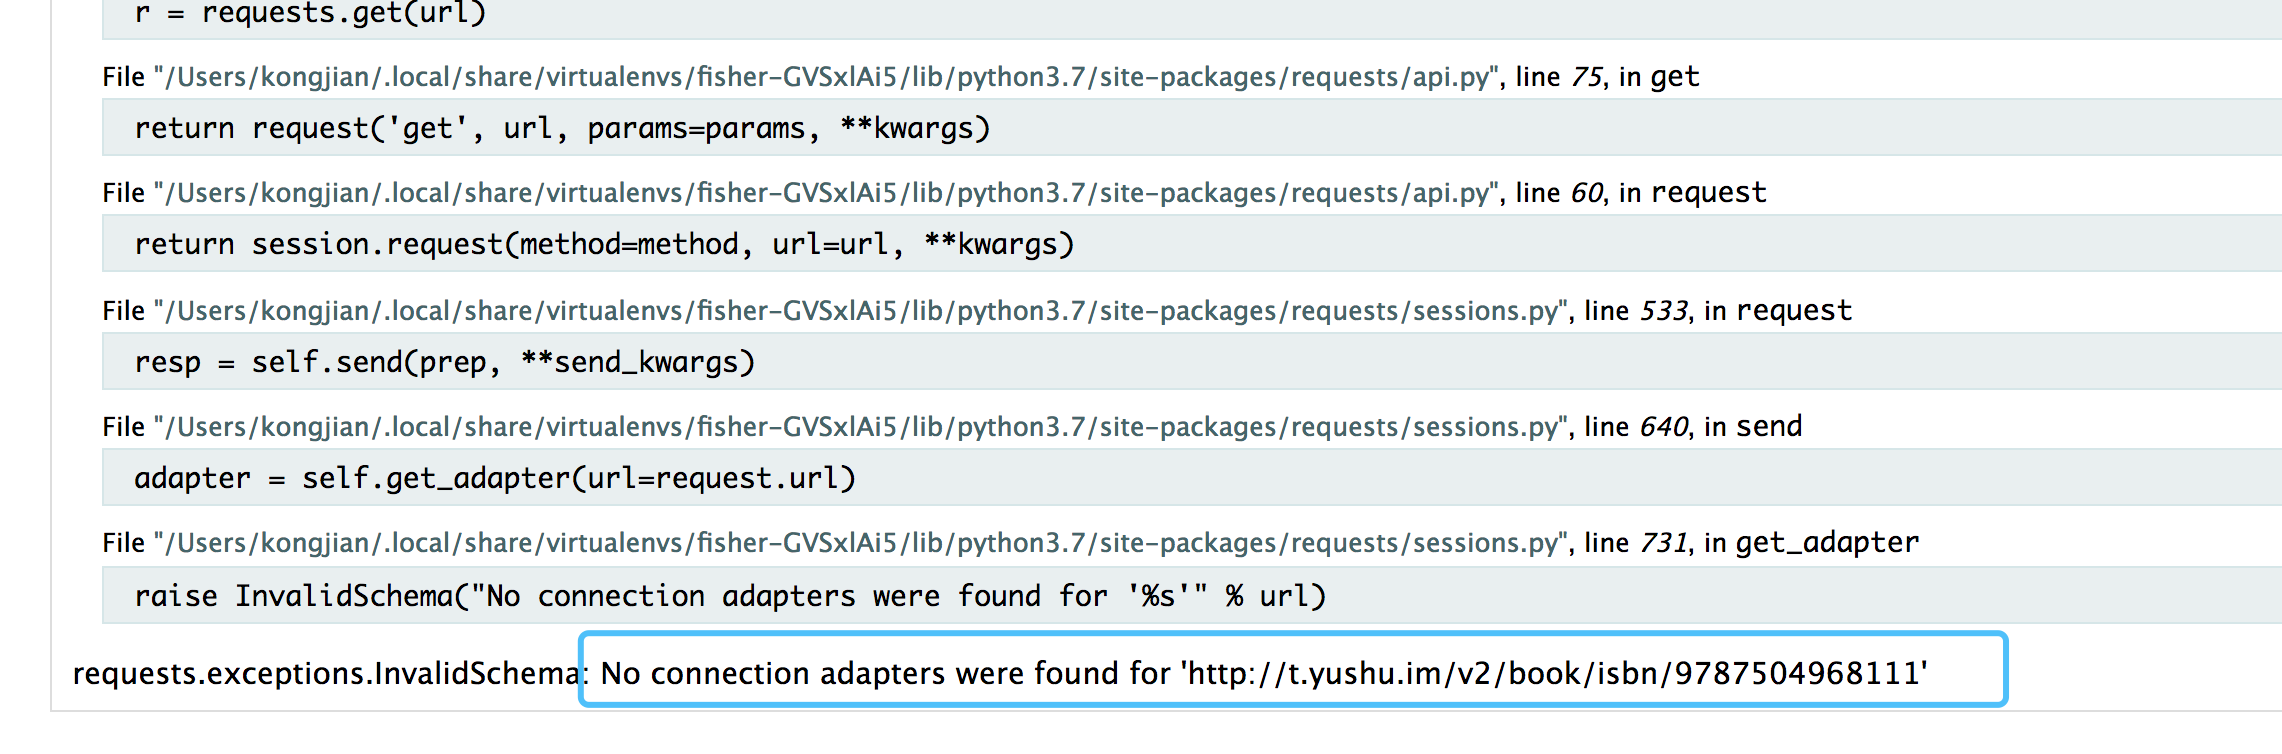Click the code line 'r = requests.get(url)'
The image size is (2282, 754).
310,14
